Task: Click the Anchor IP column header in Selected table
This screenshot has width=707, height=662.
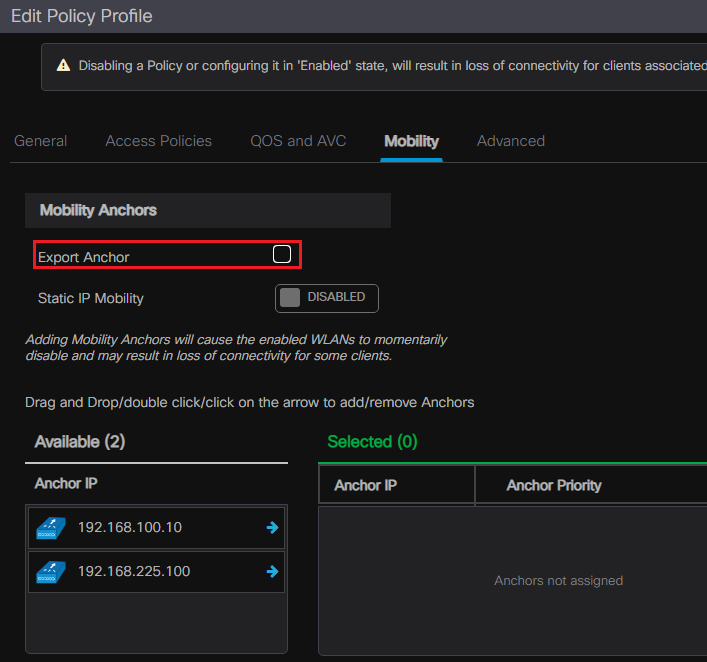Action: 365,485
